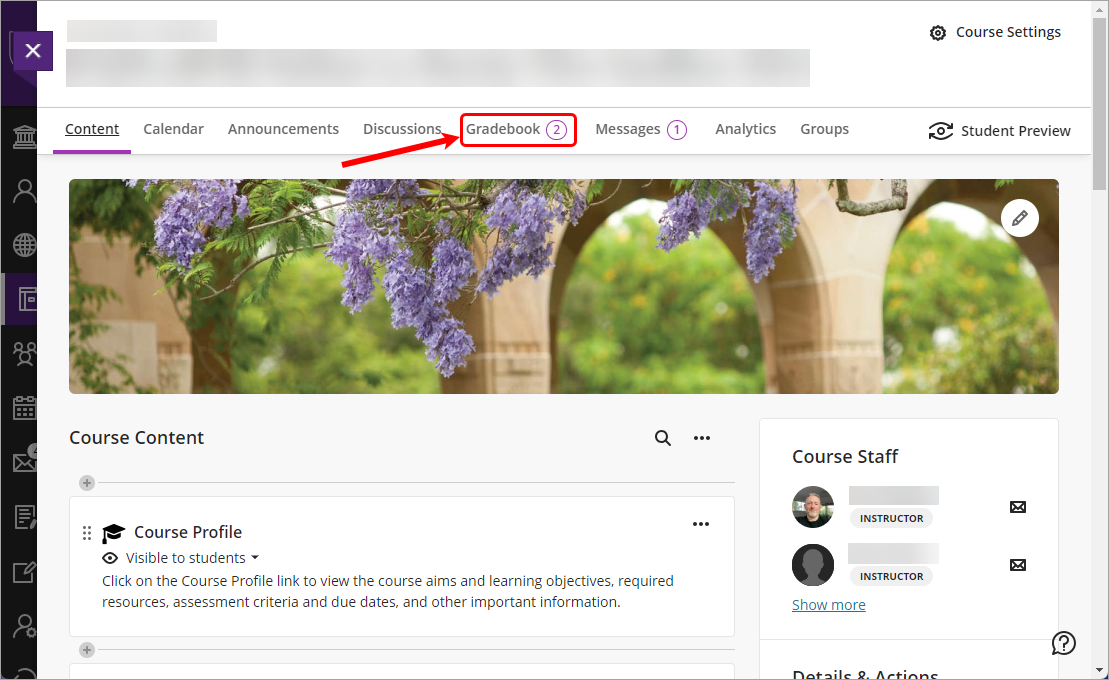1109x680 pixels.
Task: Click the 'Show more' course staff link
Action: pos(828,605)
